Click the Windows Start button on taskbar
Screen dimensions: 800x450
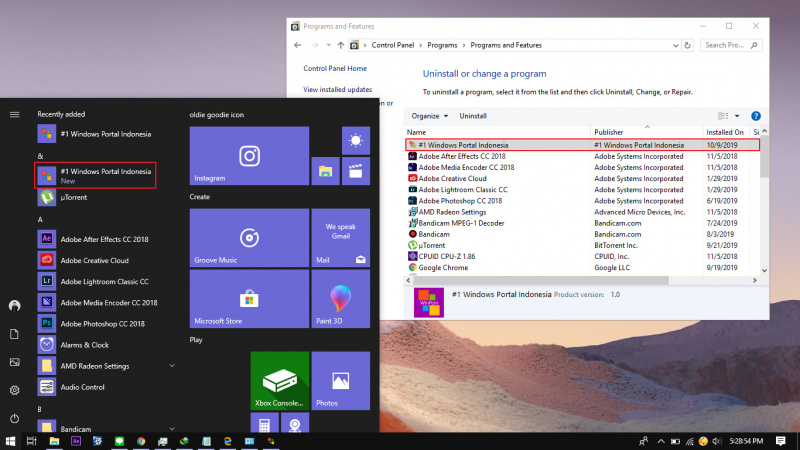tap(11, 441)
